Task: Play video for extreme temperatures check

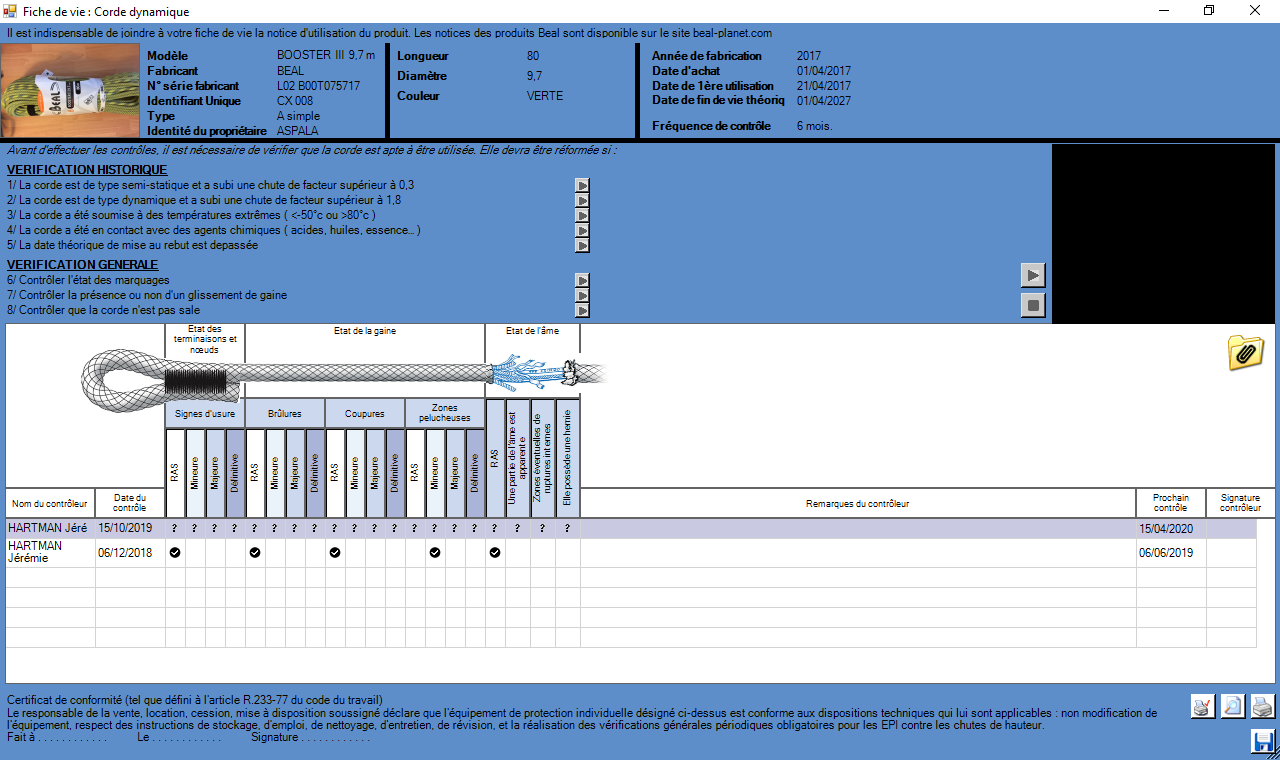Action: click(x=582, y=215)
